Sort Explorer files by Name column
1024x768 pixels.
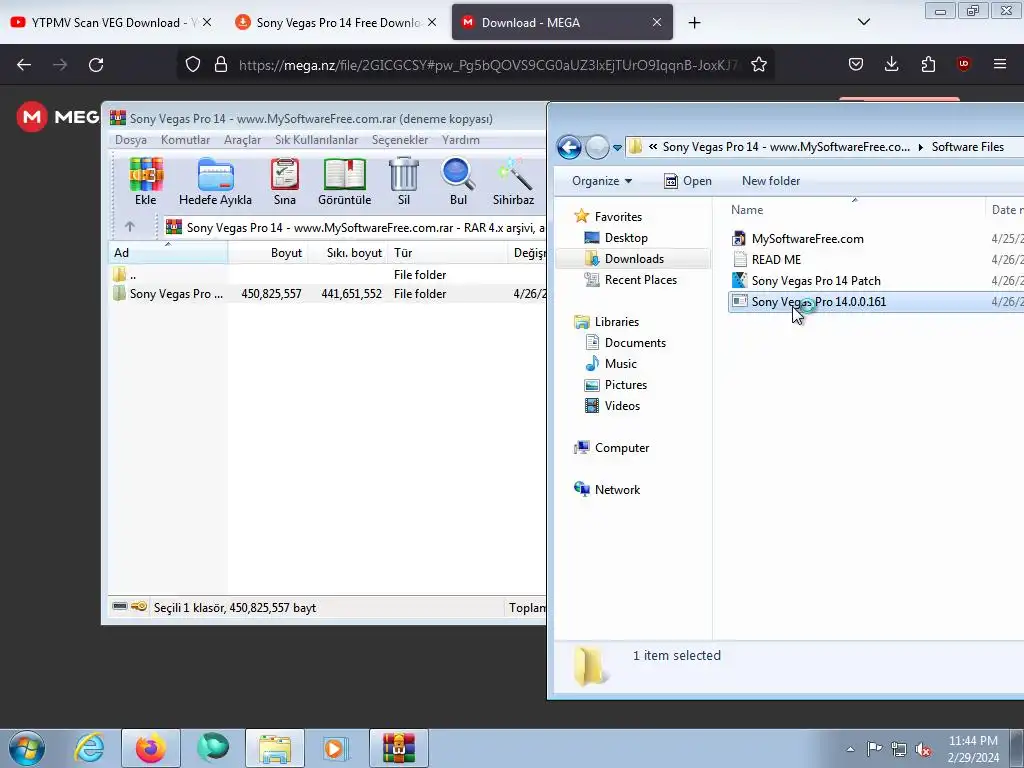pos(746,210)
